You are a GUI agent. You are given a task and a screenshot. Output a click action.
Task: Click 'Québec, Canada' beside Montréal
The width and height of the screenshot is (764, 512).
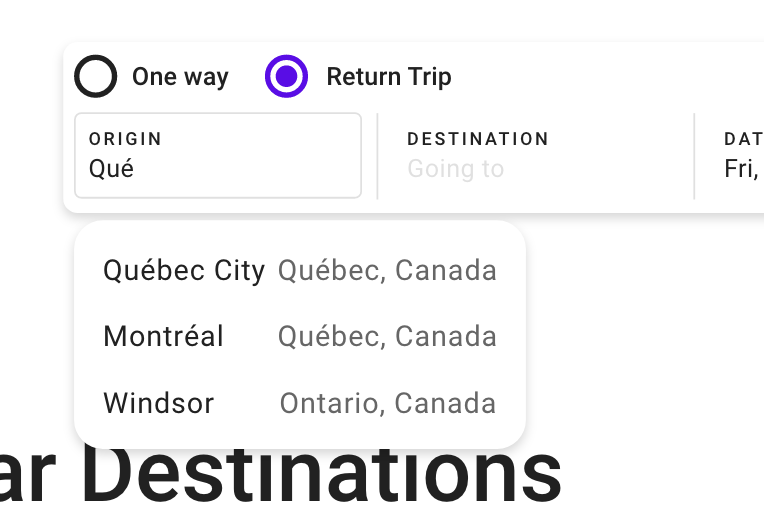click(387, 336)
